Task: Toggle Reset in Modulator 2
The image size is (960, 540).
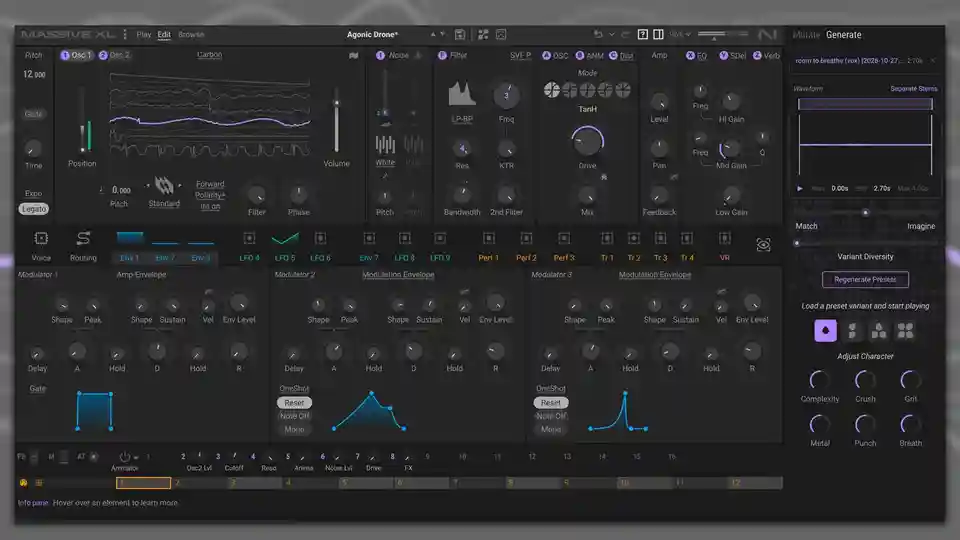Action: tap(294, 403)
